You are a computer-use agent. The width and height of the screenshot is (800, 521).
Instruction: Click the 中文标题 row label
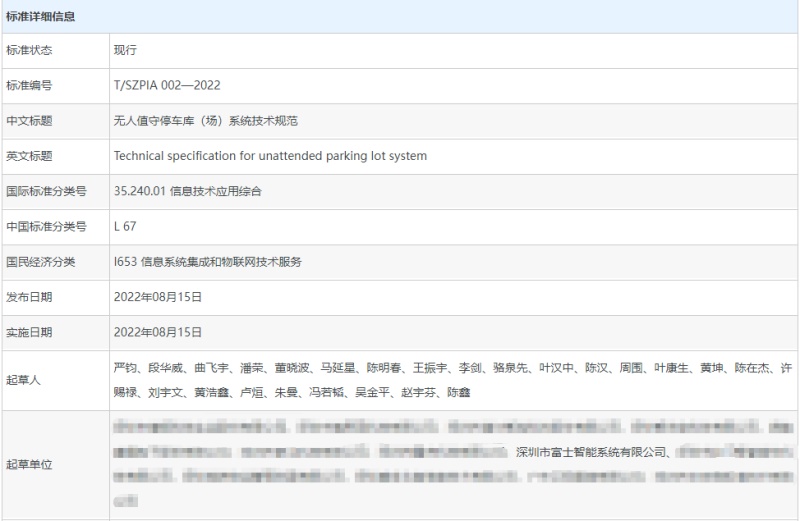click(29, 121)
